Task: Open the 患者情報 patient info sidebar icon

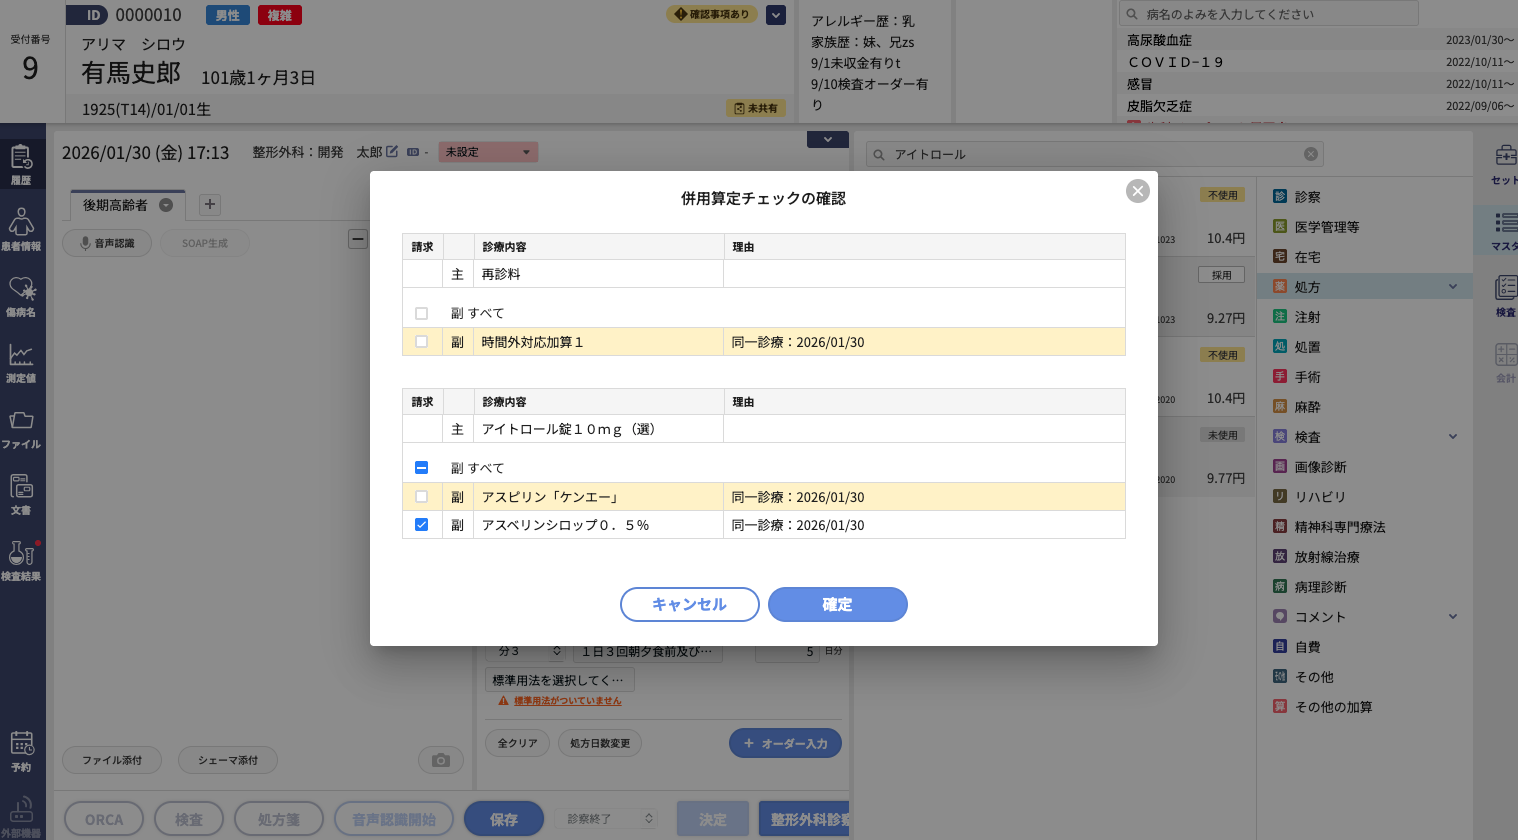Action: pyautogui.click(x=21, y=229)
